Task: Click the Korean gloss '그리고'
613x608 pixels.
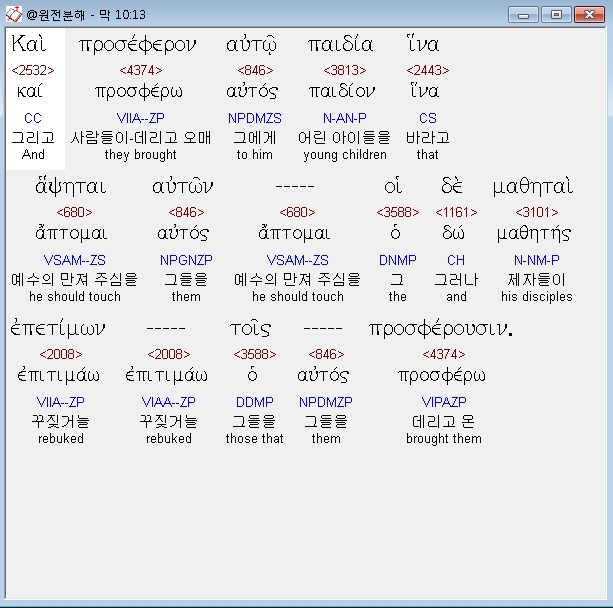Action: click(x=33, y=138)
